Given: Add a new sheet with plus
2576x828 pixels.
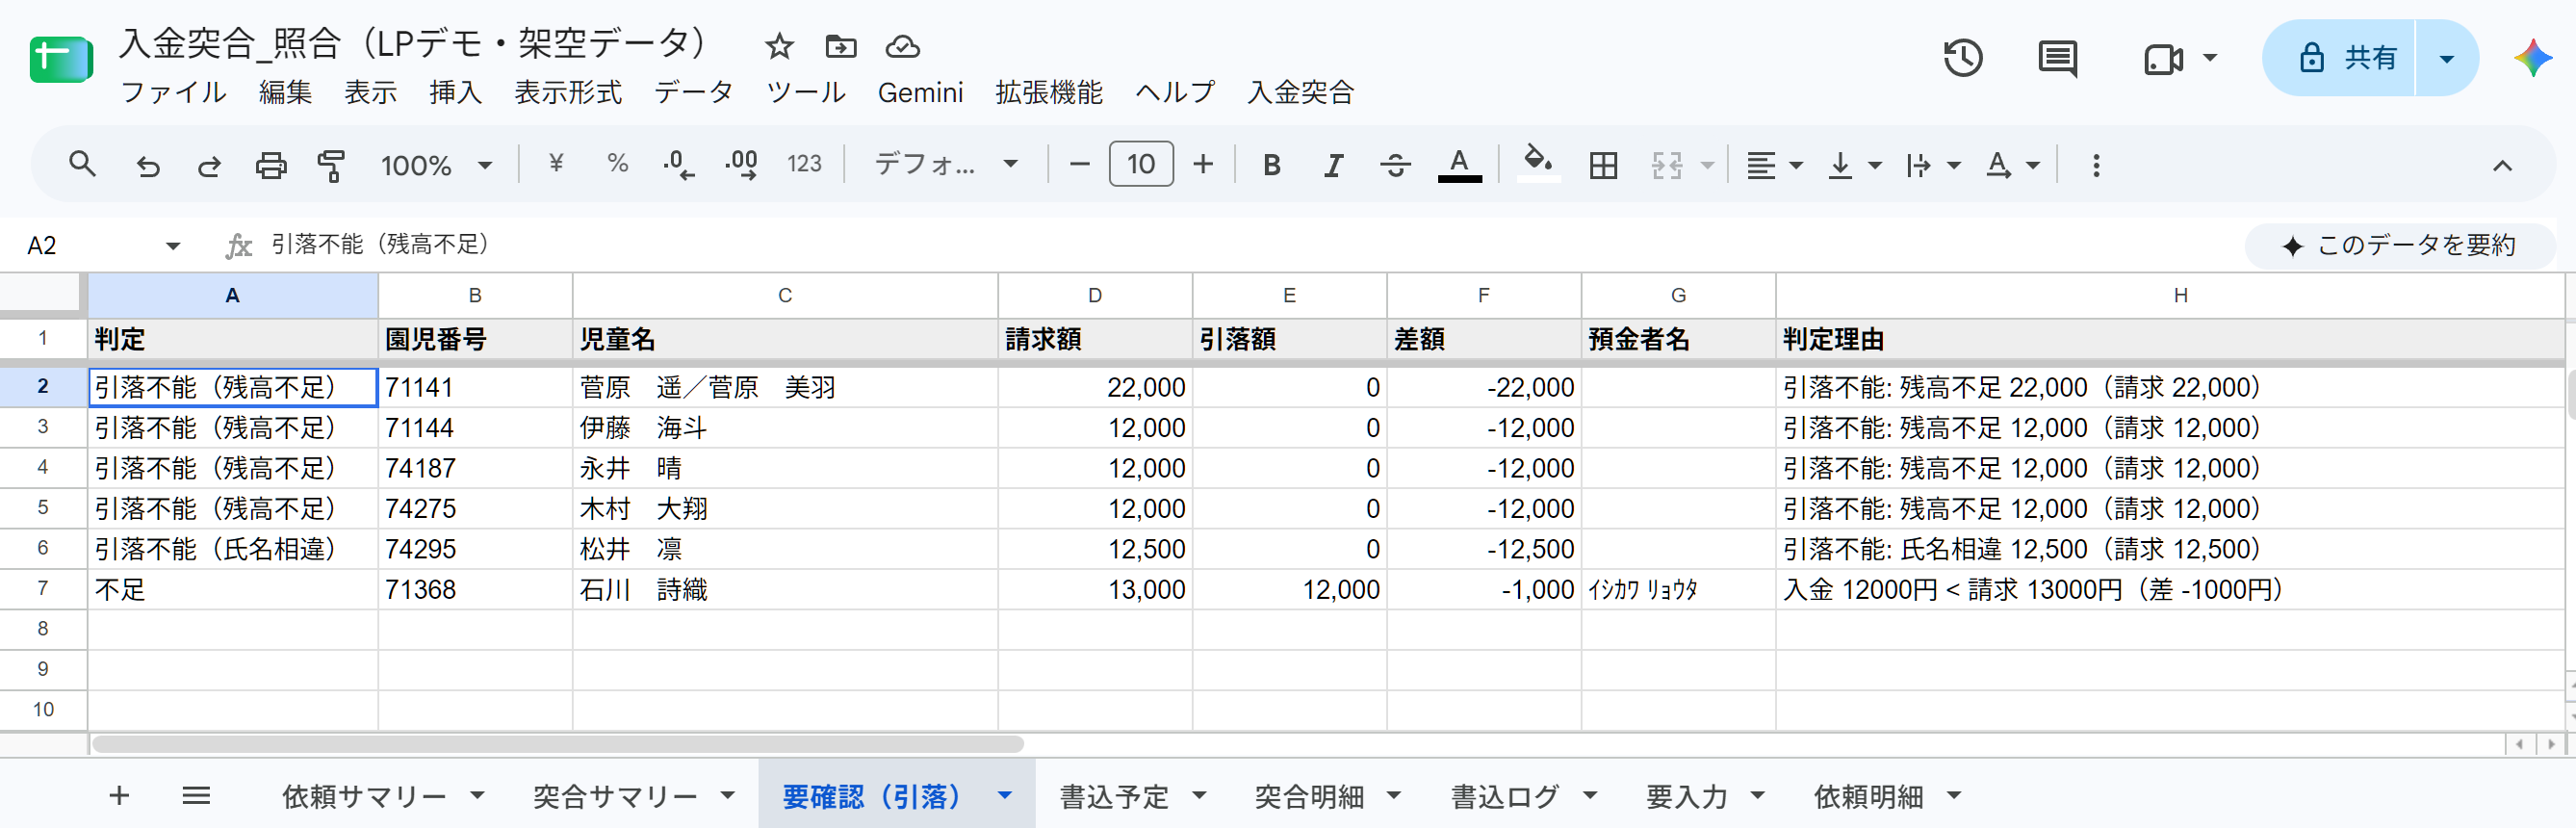Looking at the screenshot, I should [x=119, y=796].
